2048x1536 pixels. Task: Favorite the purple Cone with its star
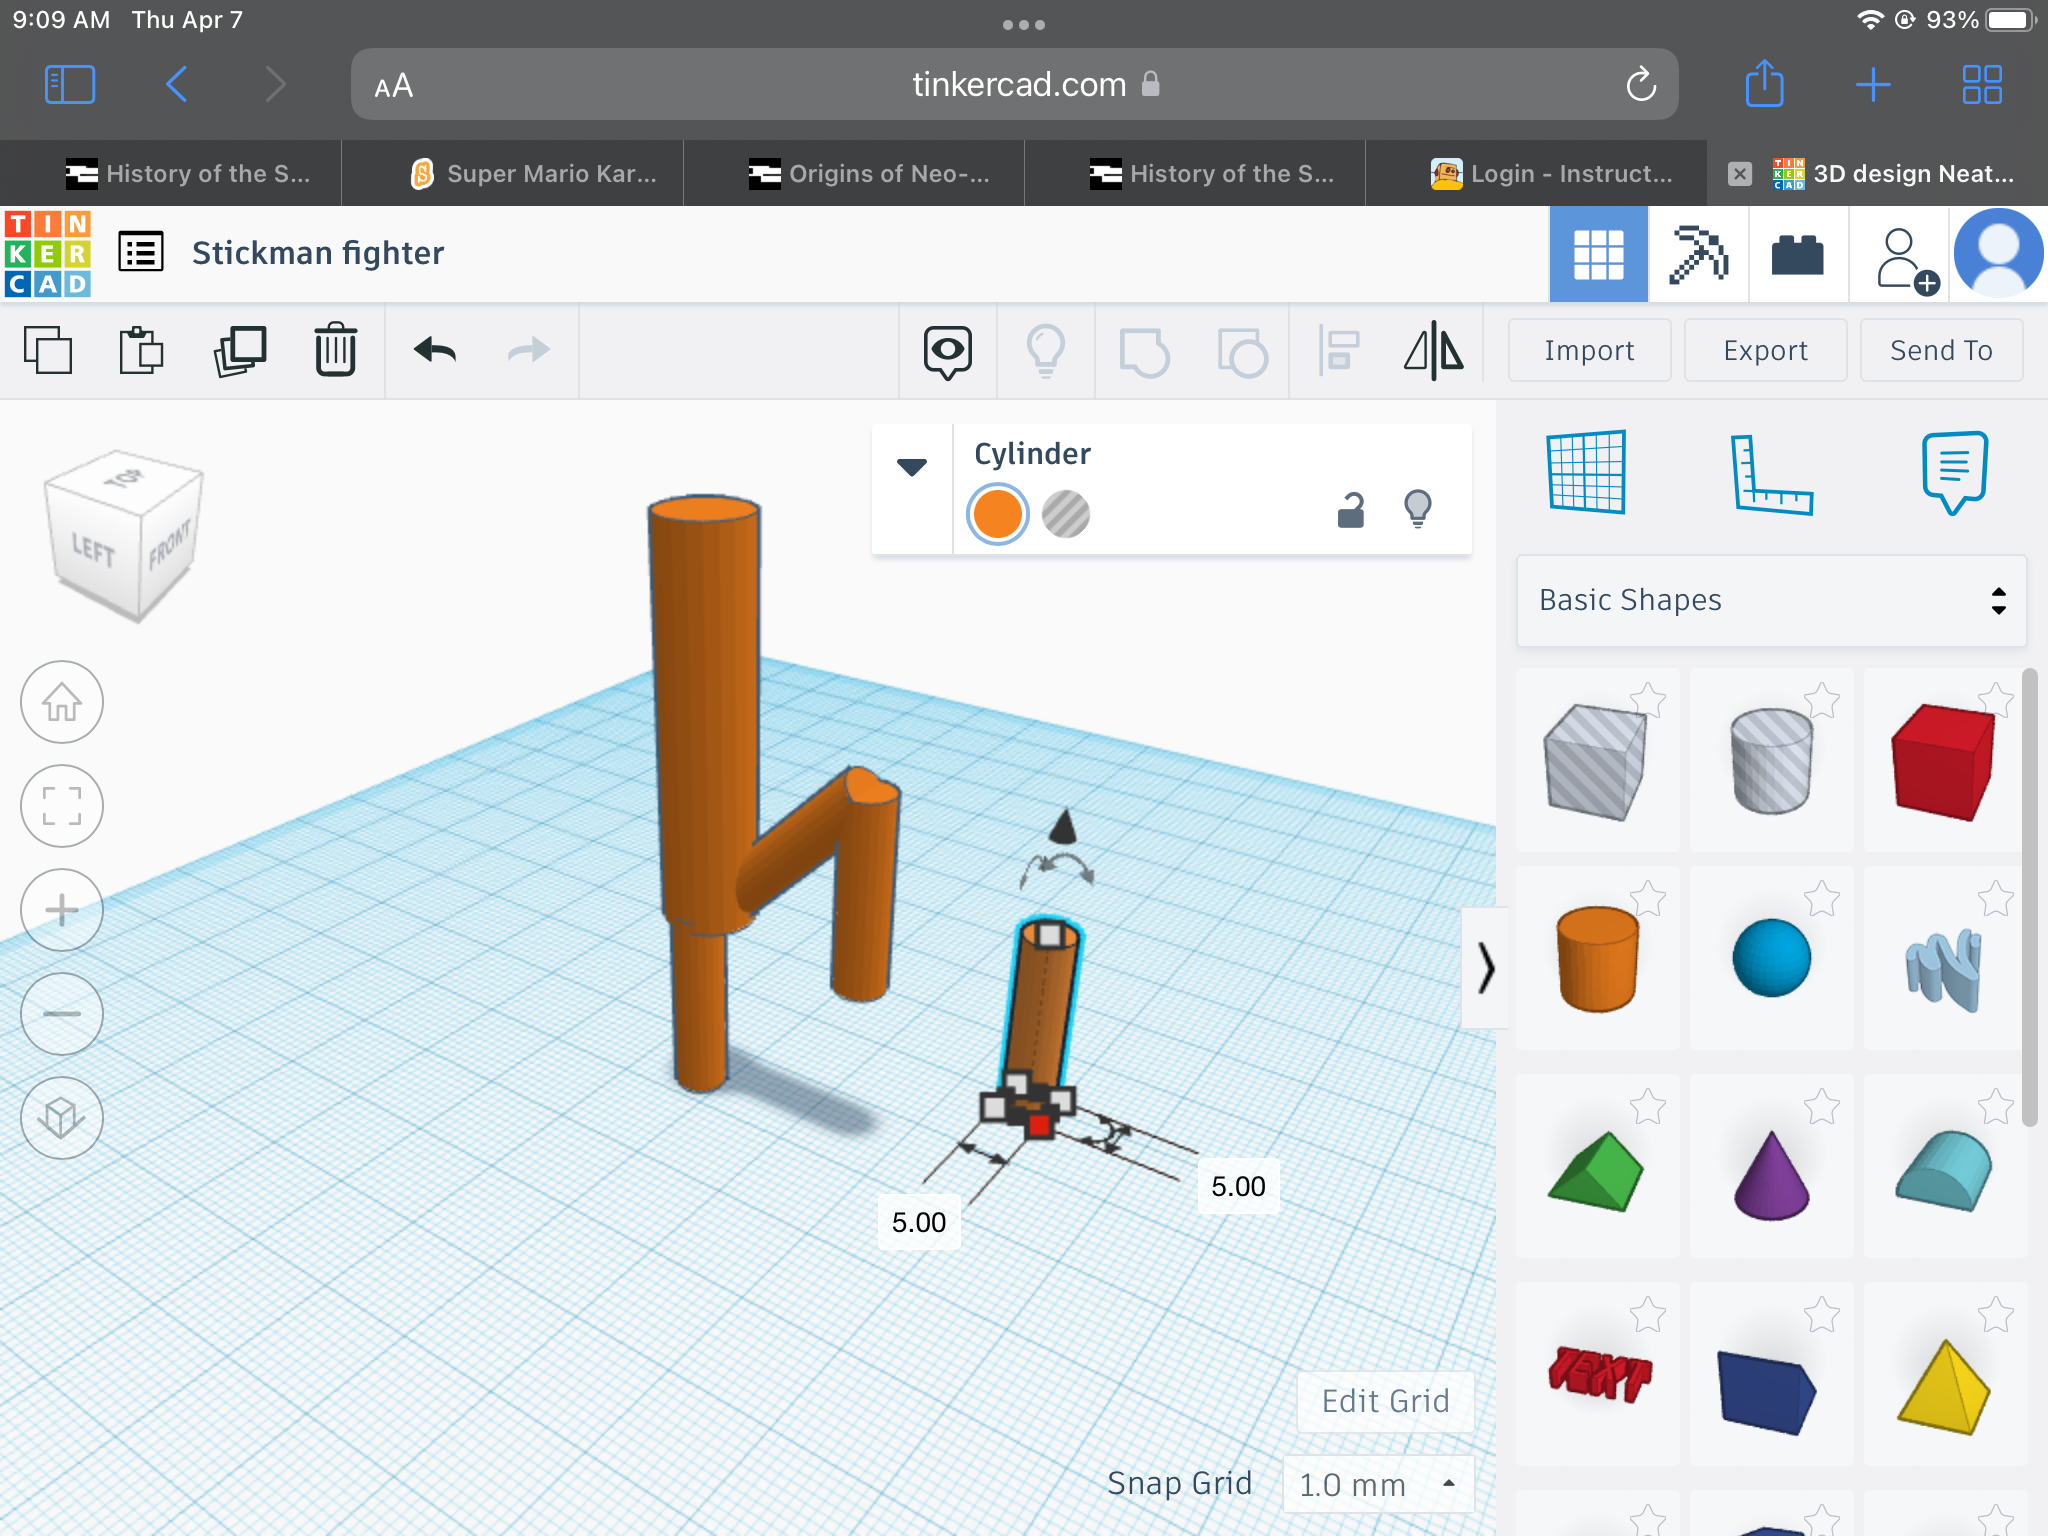click(x=1822, y=1106)
